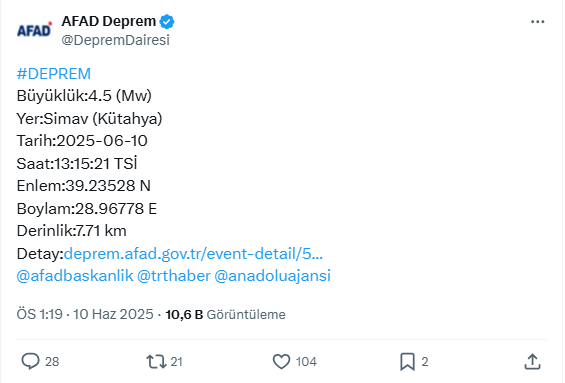The width and height of the screenshot is (565, 383).
Task: Click the @DepremDairesi handle
Action: pyautogui.click(x=115, y=40)
